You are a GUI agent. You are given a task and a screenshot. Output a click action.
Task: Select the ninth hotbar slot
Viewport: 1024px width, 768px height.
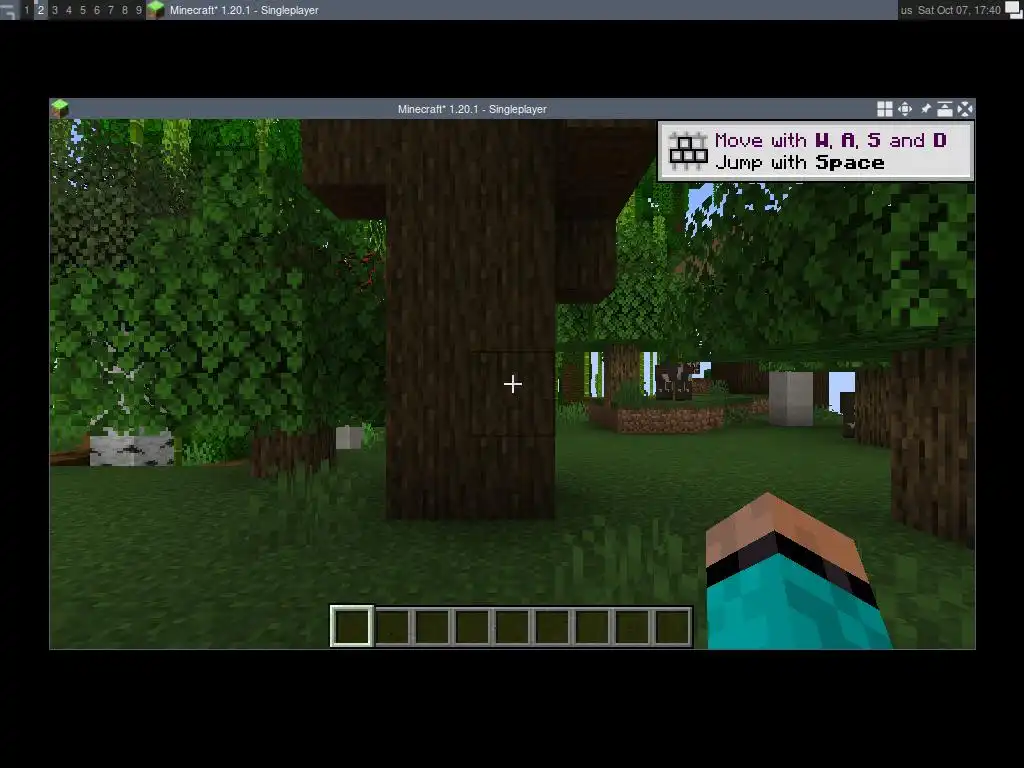pyautogui.click(x=672, y=626)
